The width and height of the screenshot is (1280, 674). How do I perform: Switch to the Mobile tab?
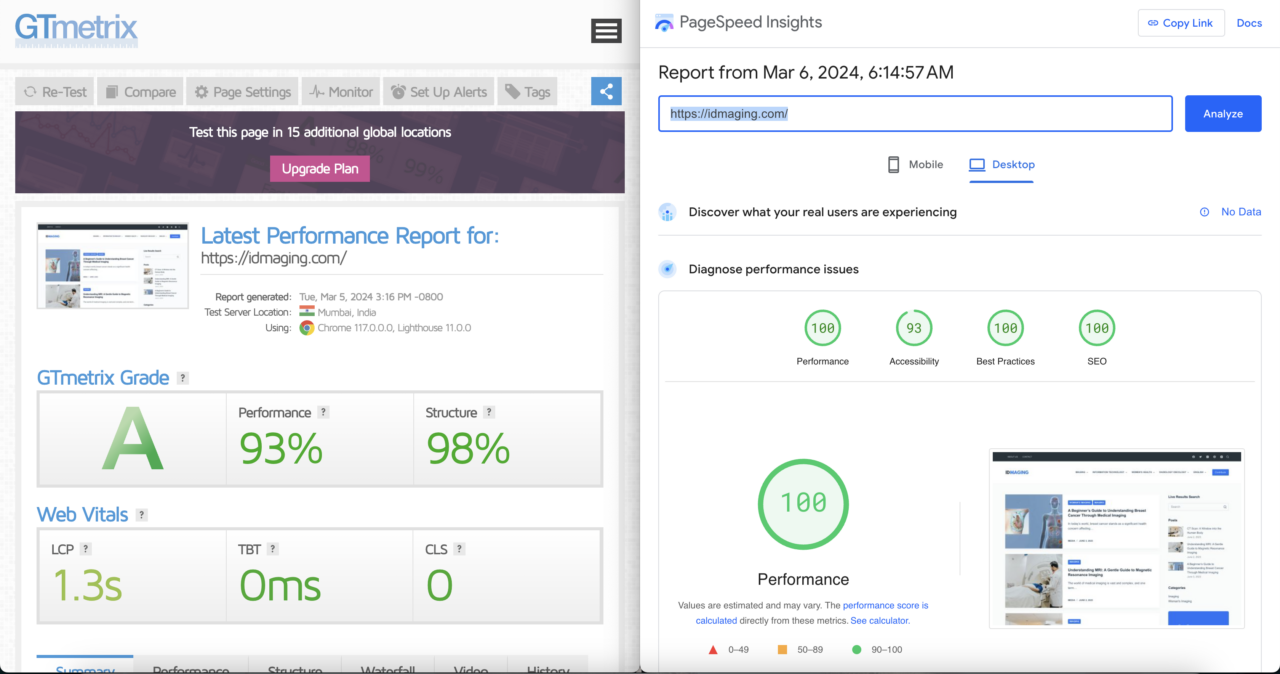click(x=915, y=165)
